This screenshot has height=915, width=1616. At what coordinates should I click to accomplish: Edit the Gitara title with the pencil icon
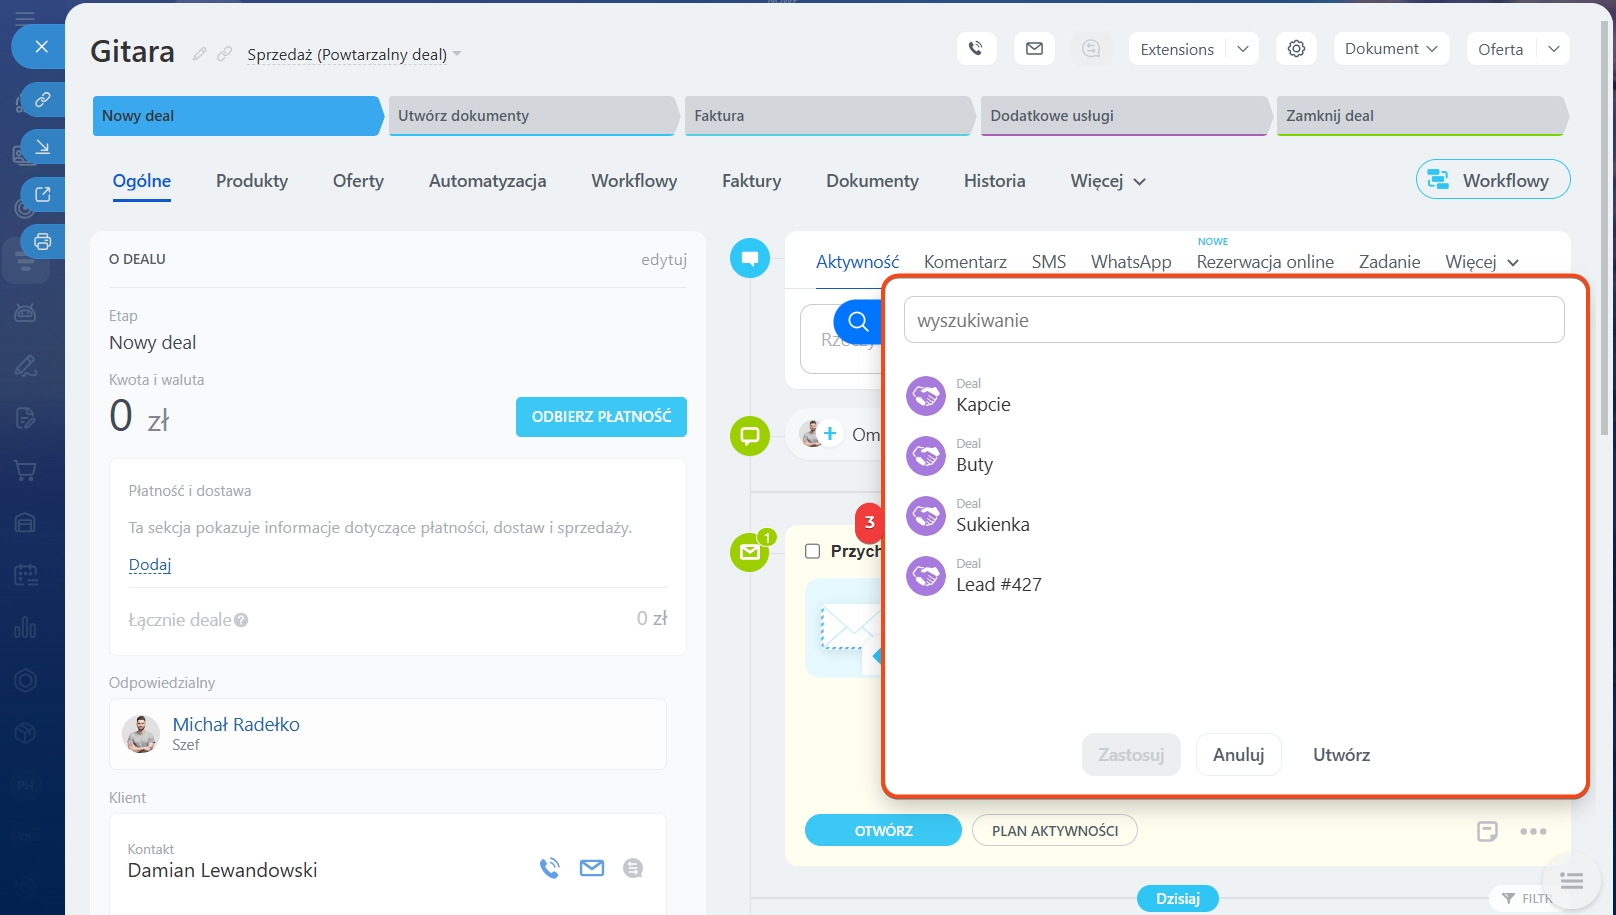(x=200, y=54)
